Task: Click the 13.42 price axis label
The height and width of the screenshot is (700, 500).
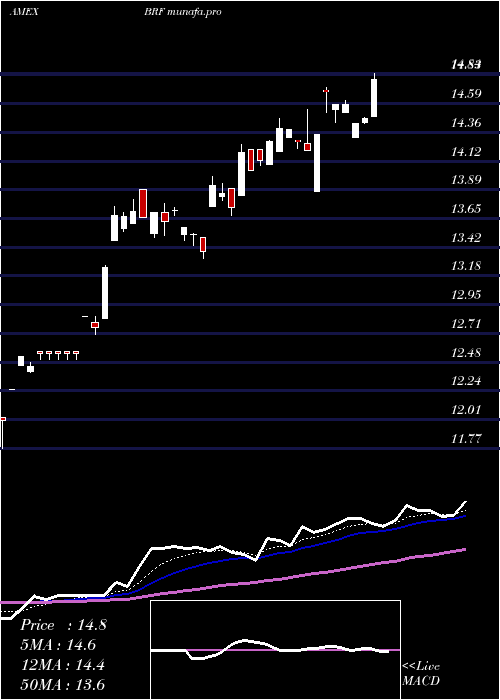Action: click(x=467, y=238)
